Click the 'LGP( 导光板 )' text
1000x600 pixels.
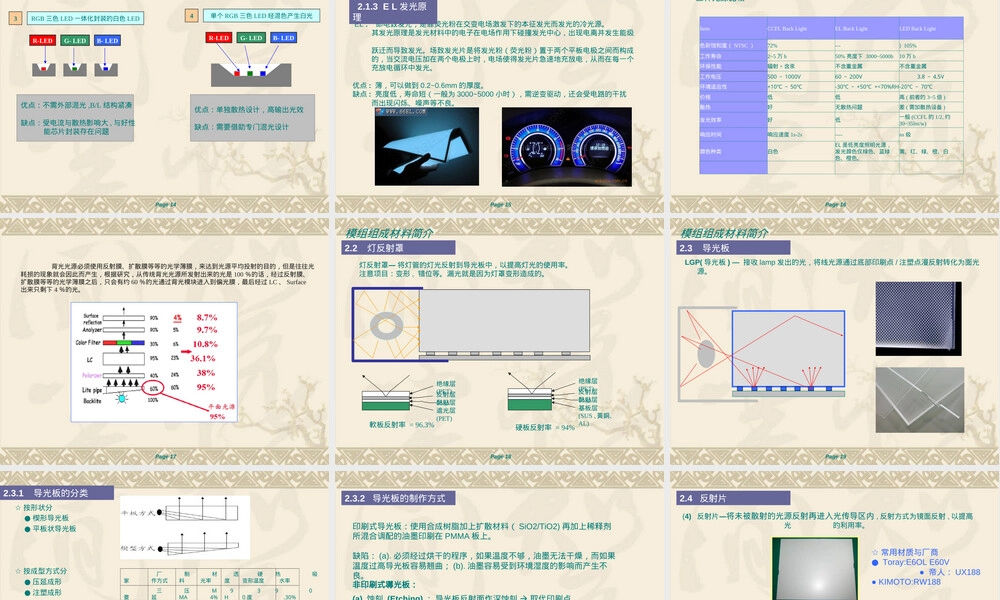(707, 262)
